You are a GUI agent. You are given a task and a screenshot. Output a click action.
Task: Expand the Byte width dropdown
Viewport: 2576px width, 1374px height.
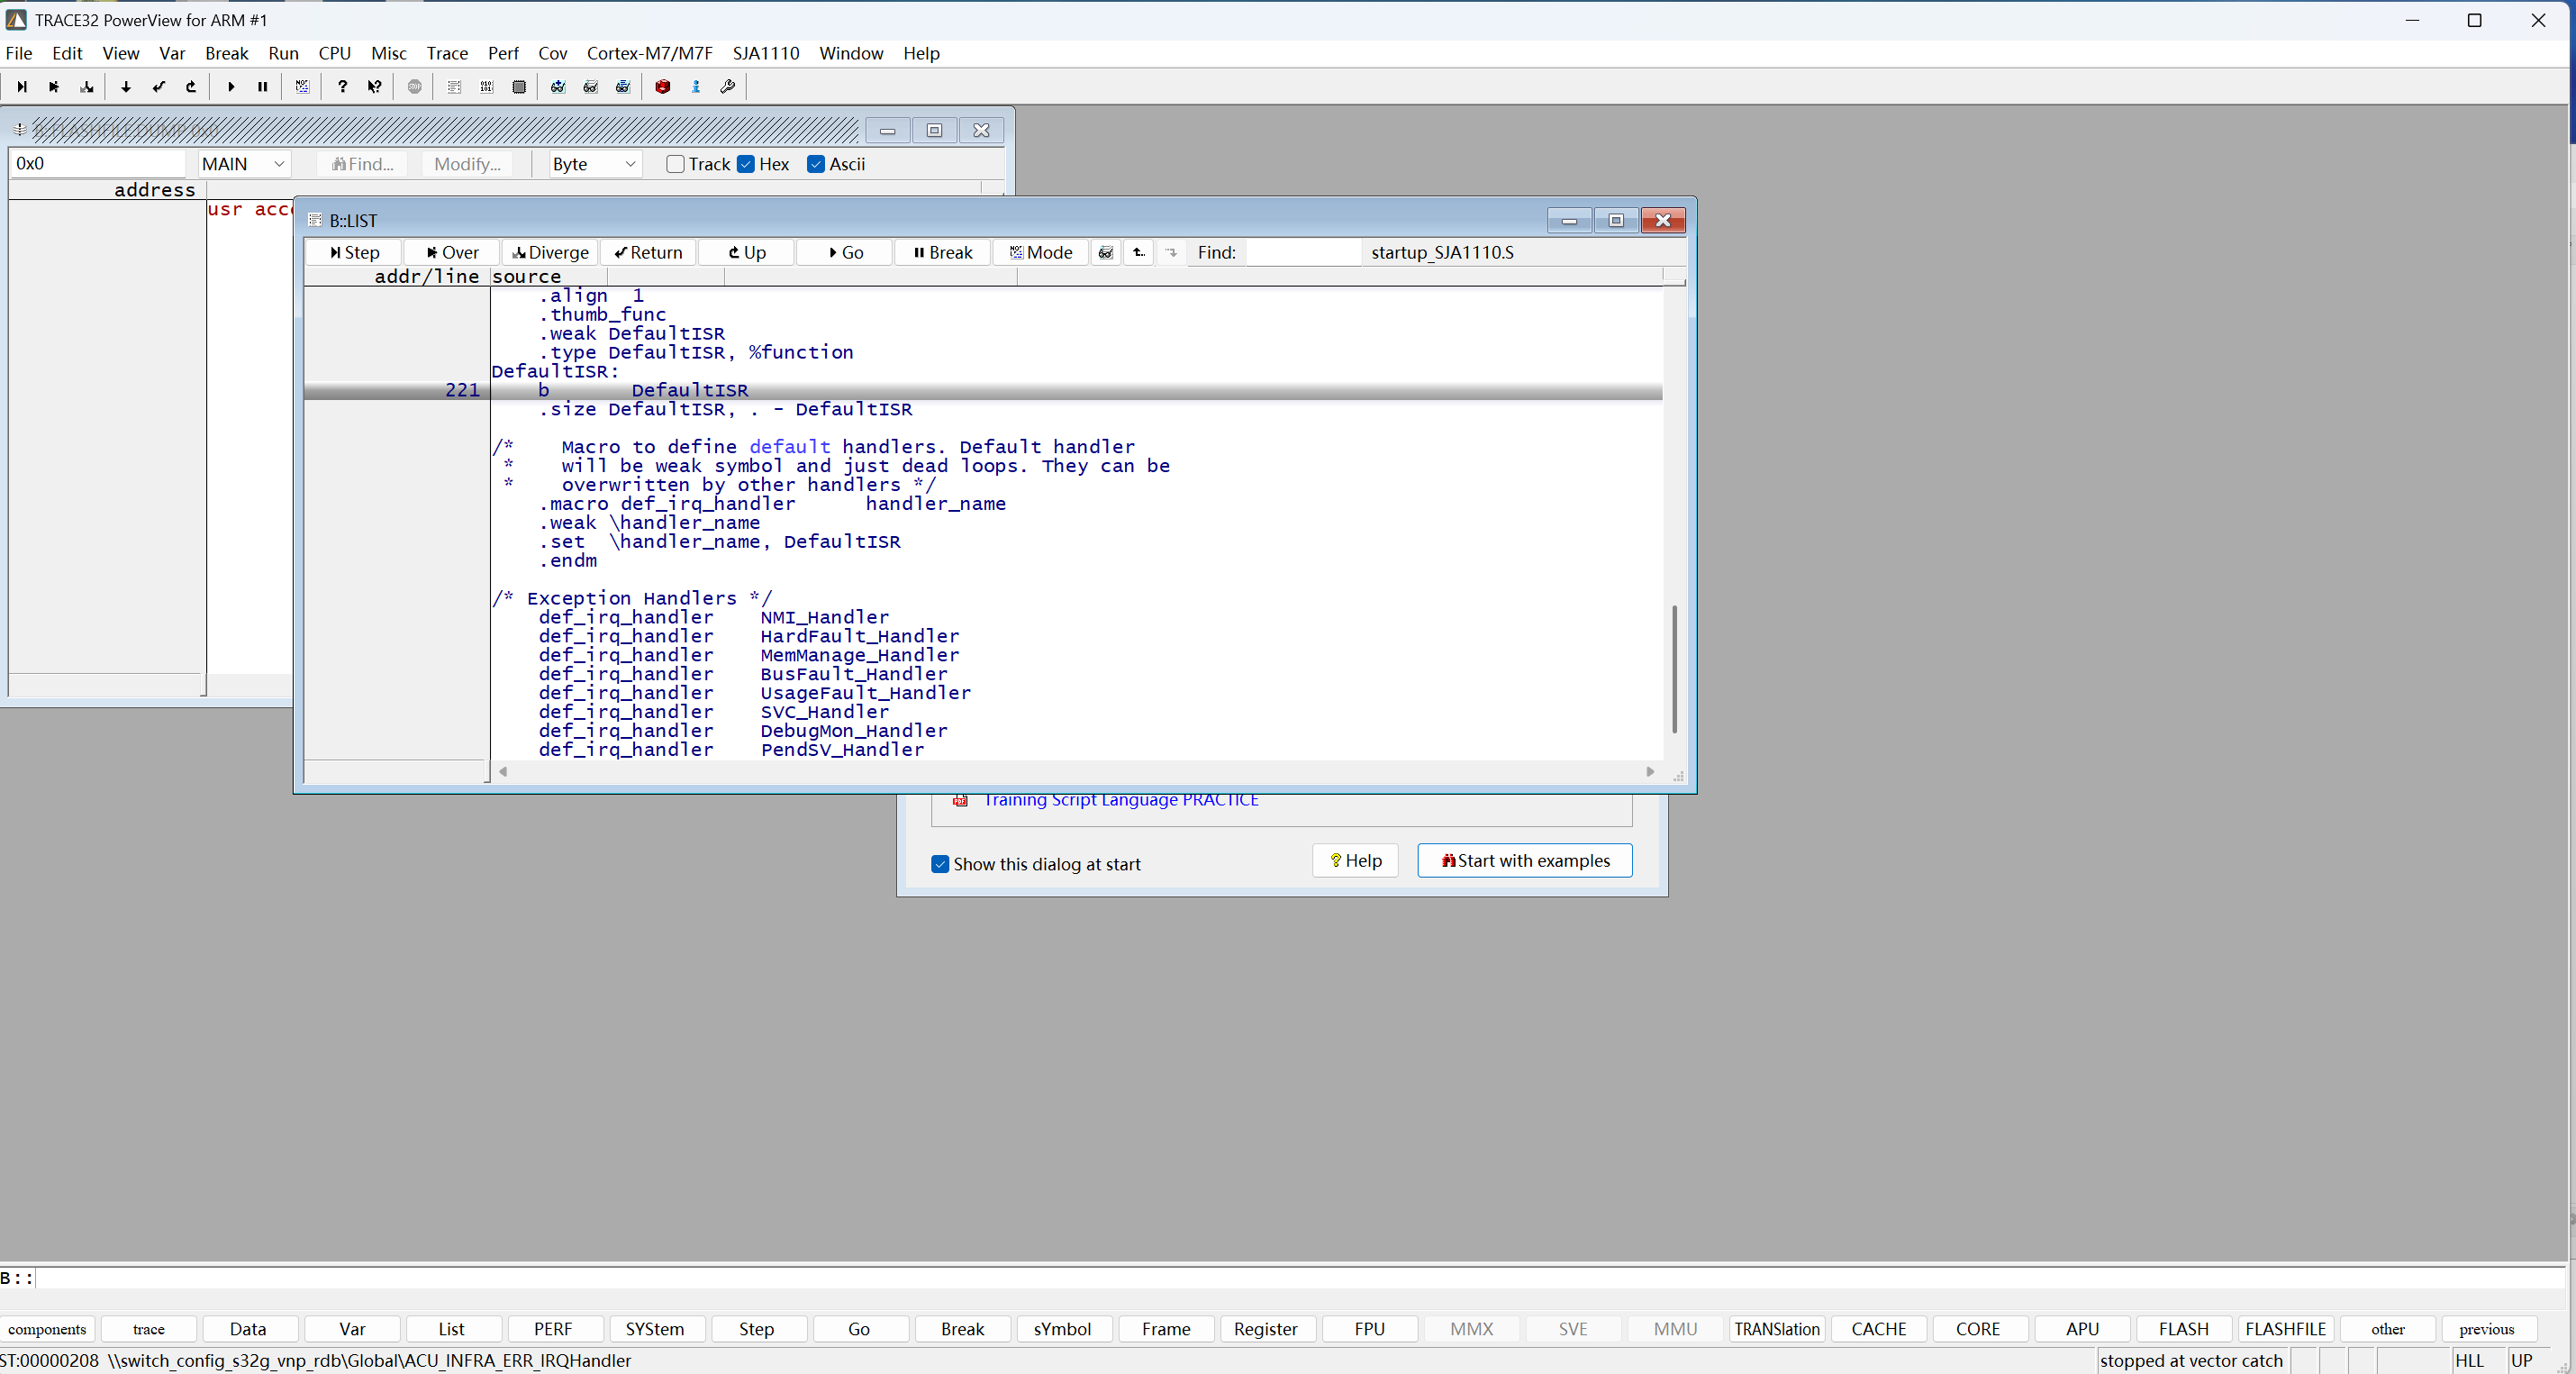pos(595,164)
